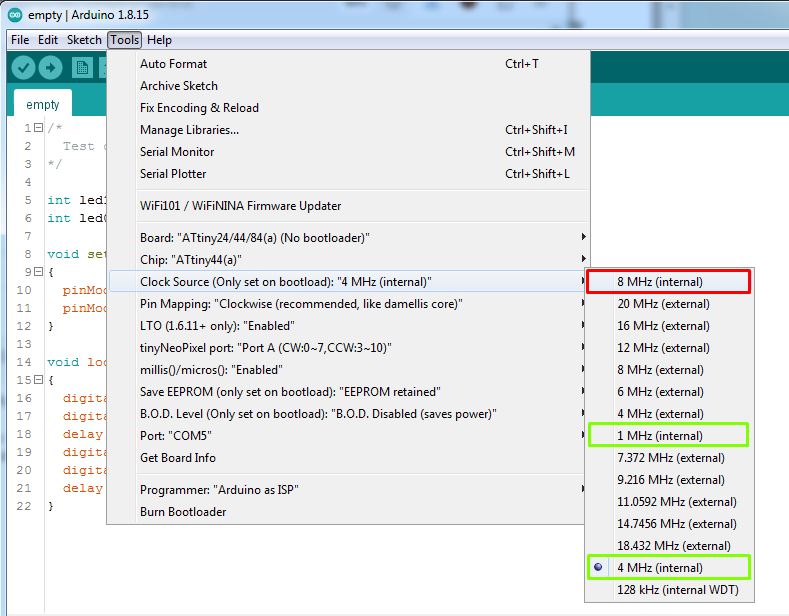Select 11.0592 MHz (external) clock option

pyautogui.click(x=669, y=502)
